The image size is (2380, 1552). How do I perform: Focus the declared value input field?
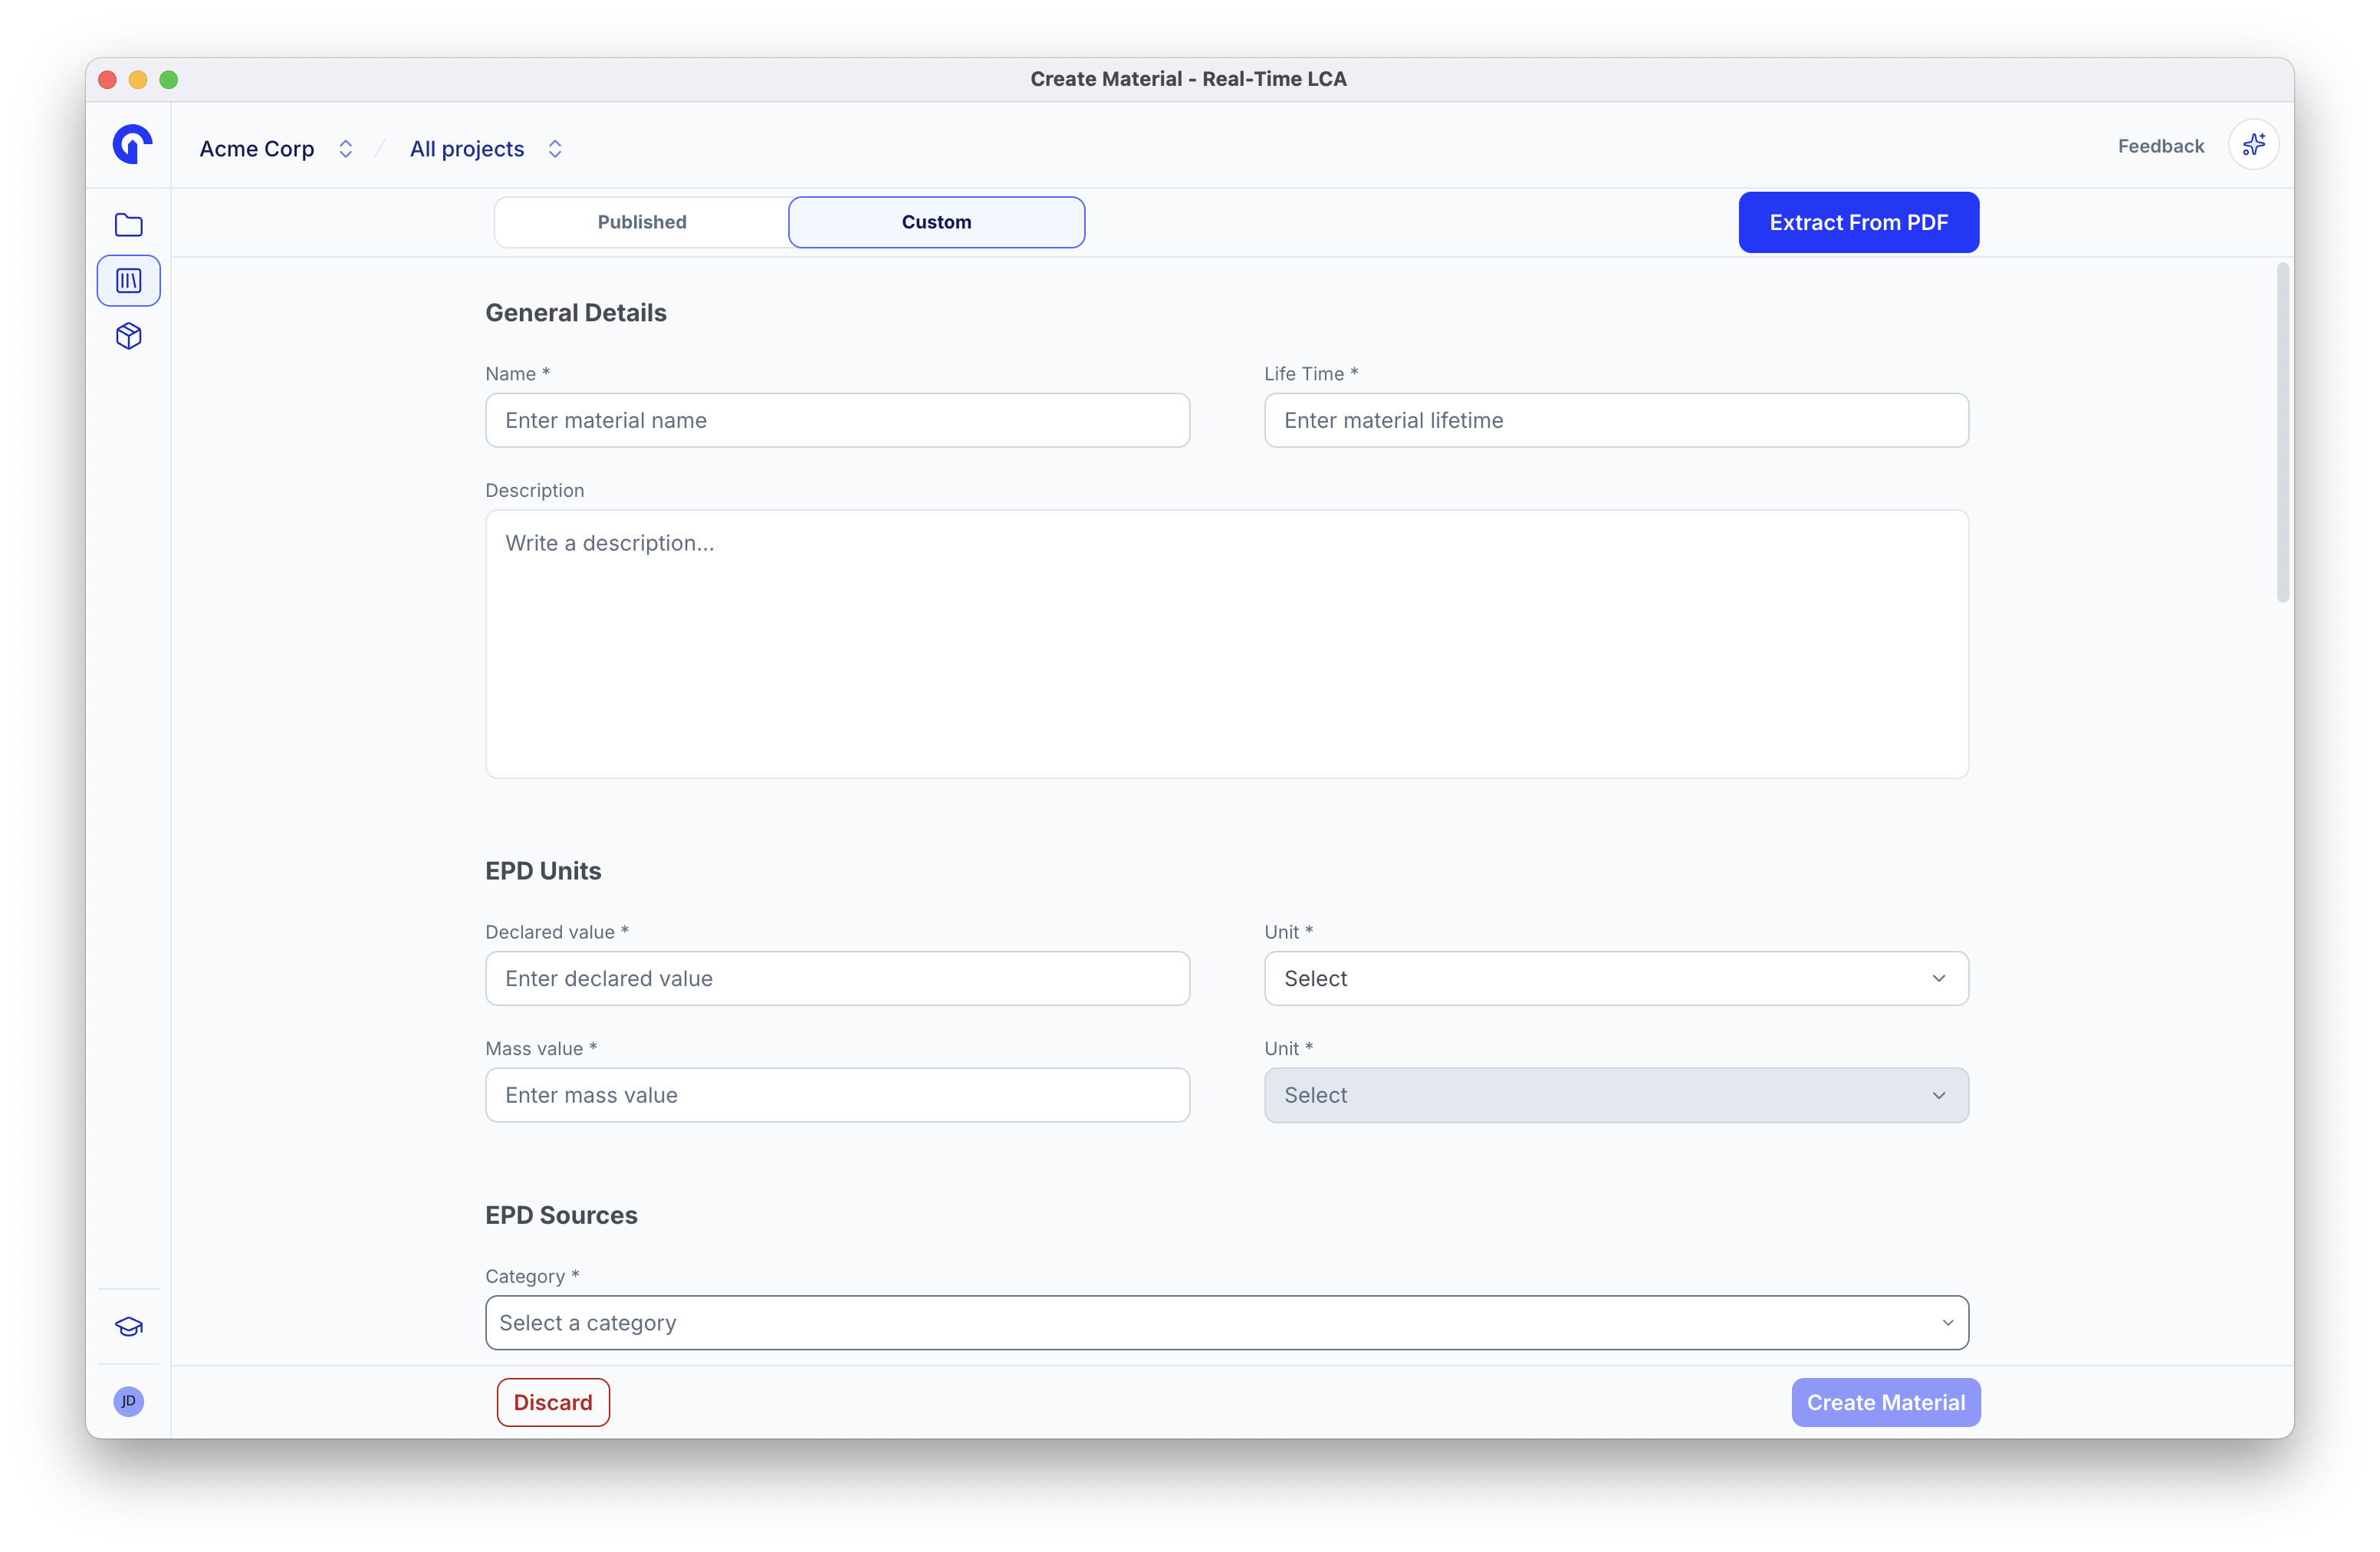click(x=837, y=978)
